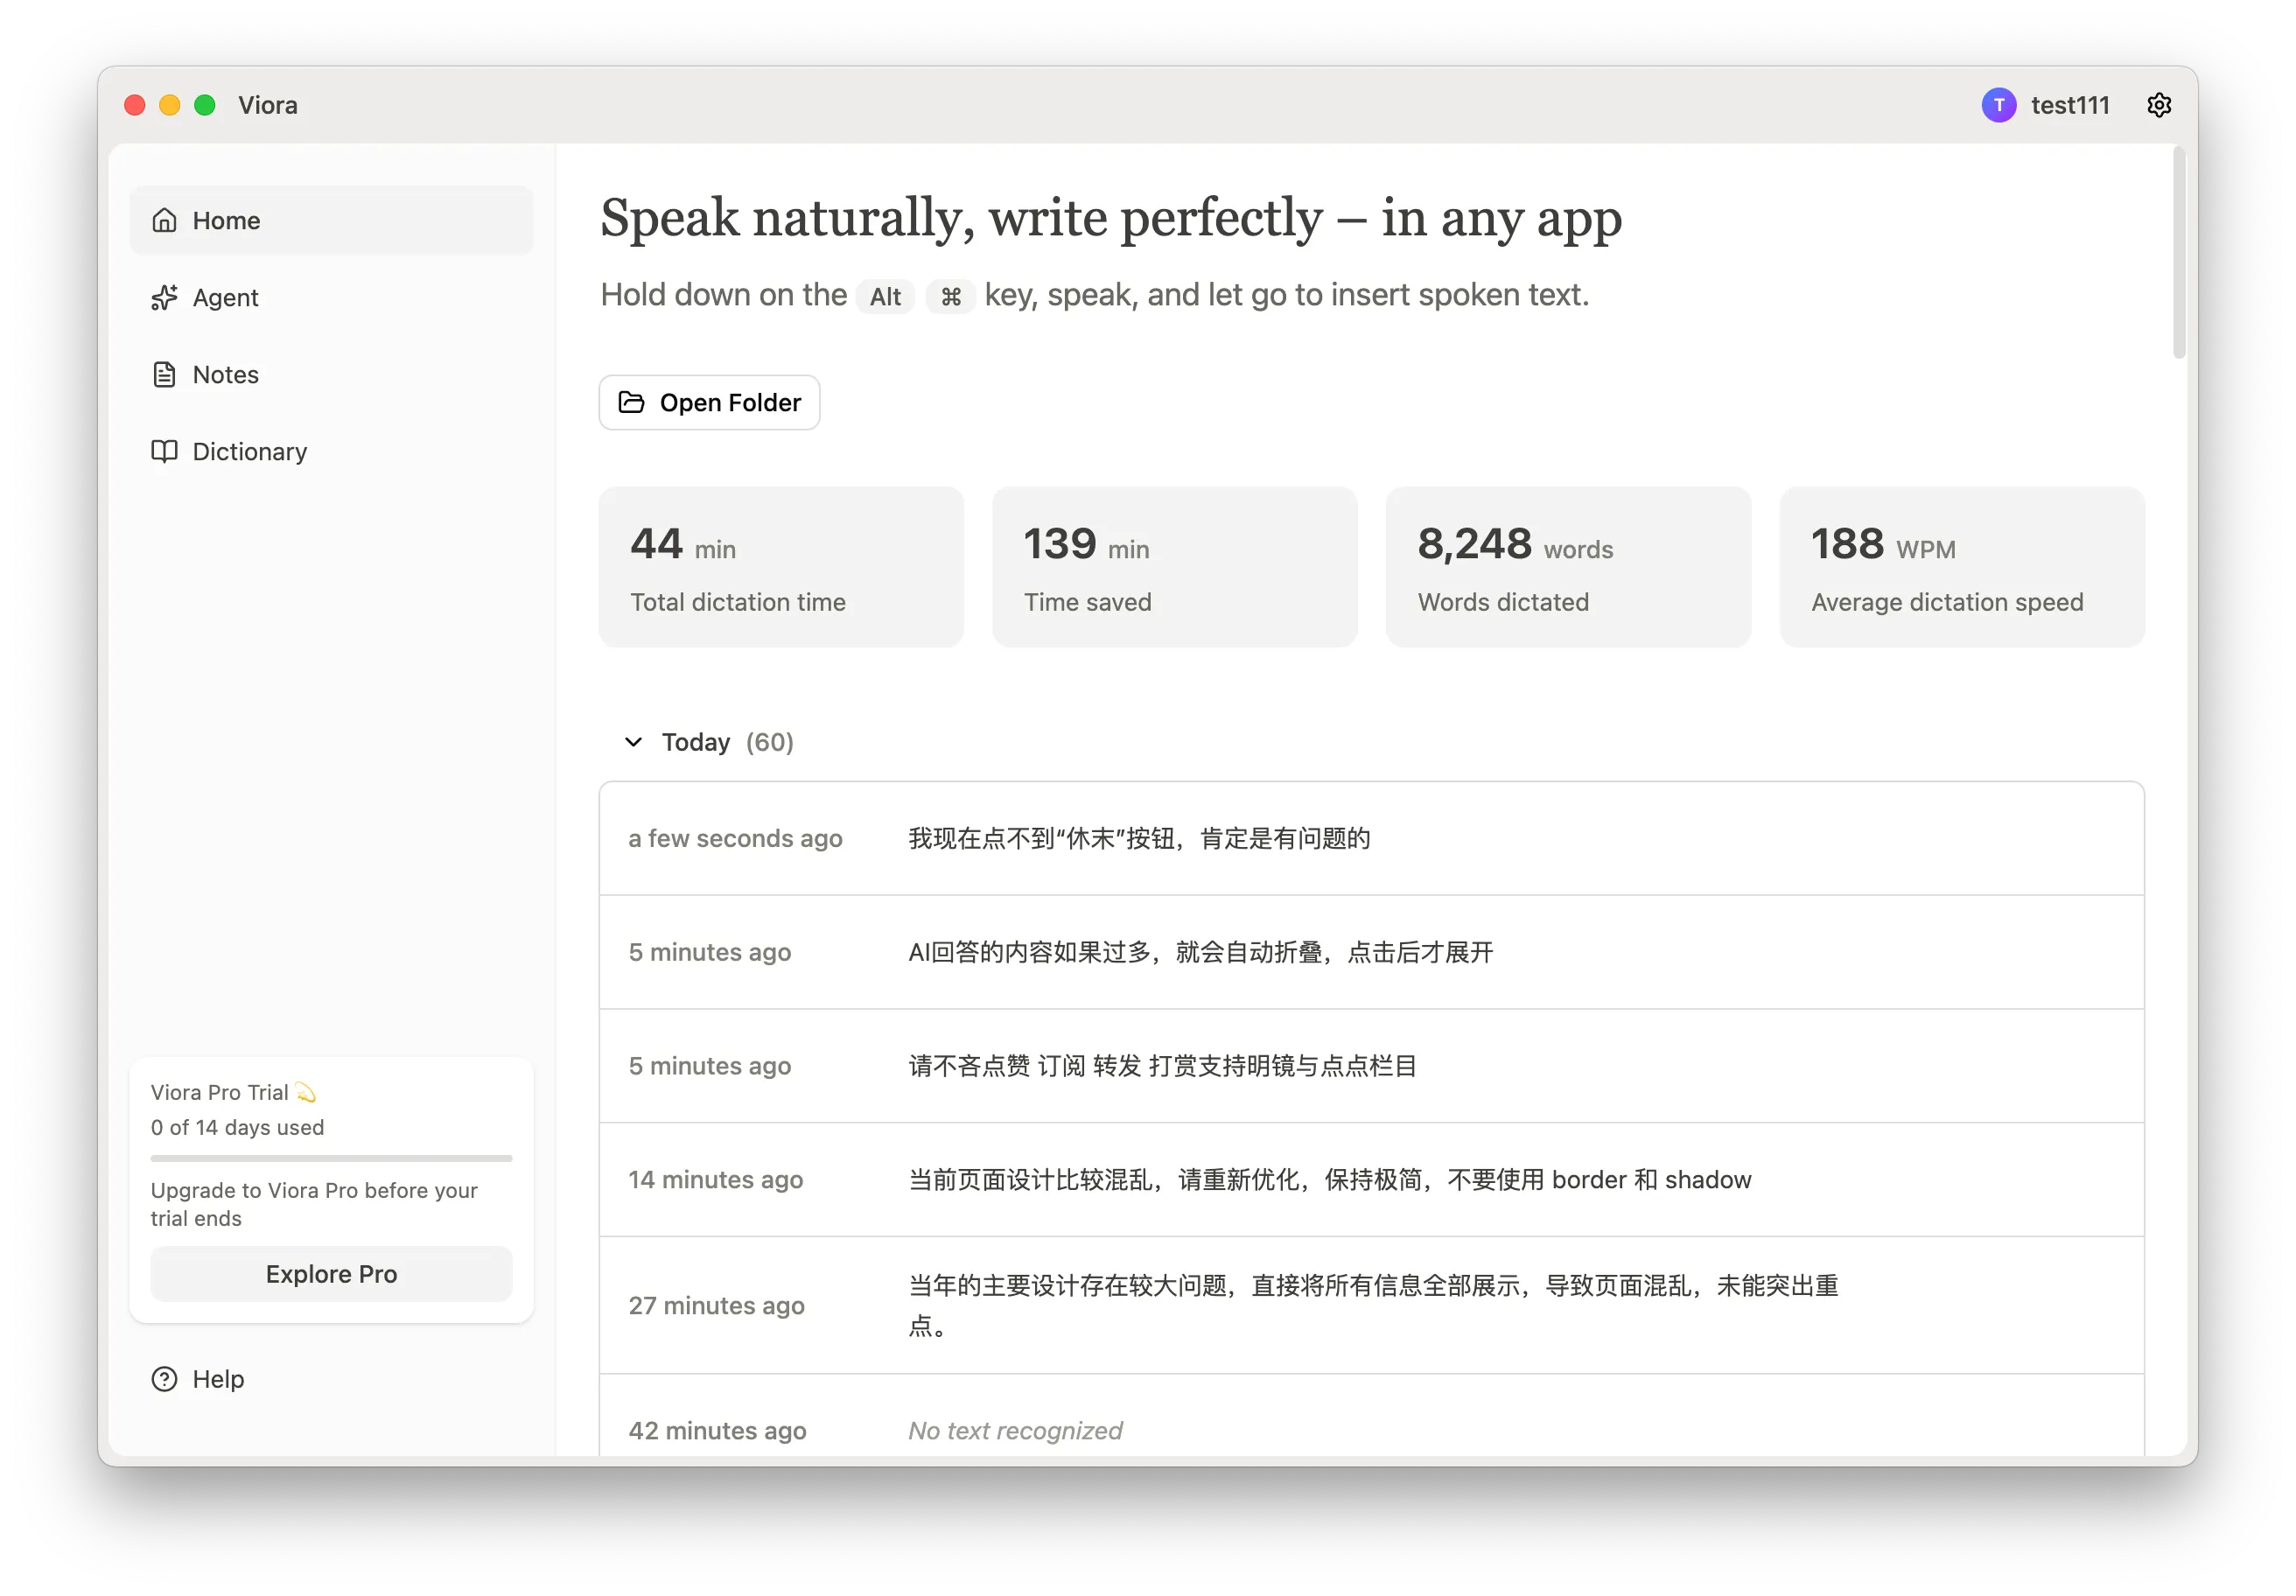Select the Notes icon in the sidebar
The image size is (2296, 1596).
point(165,374)
